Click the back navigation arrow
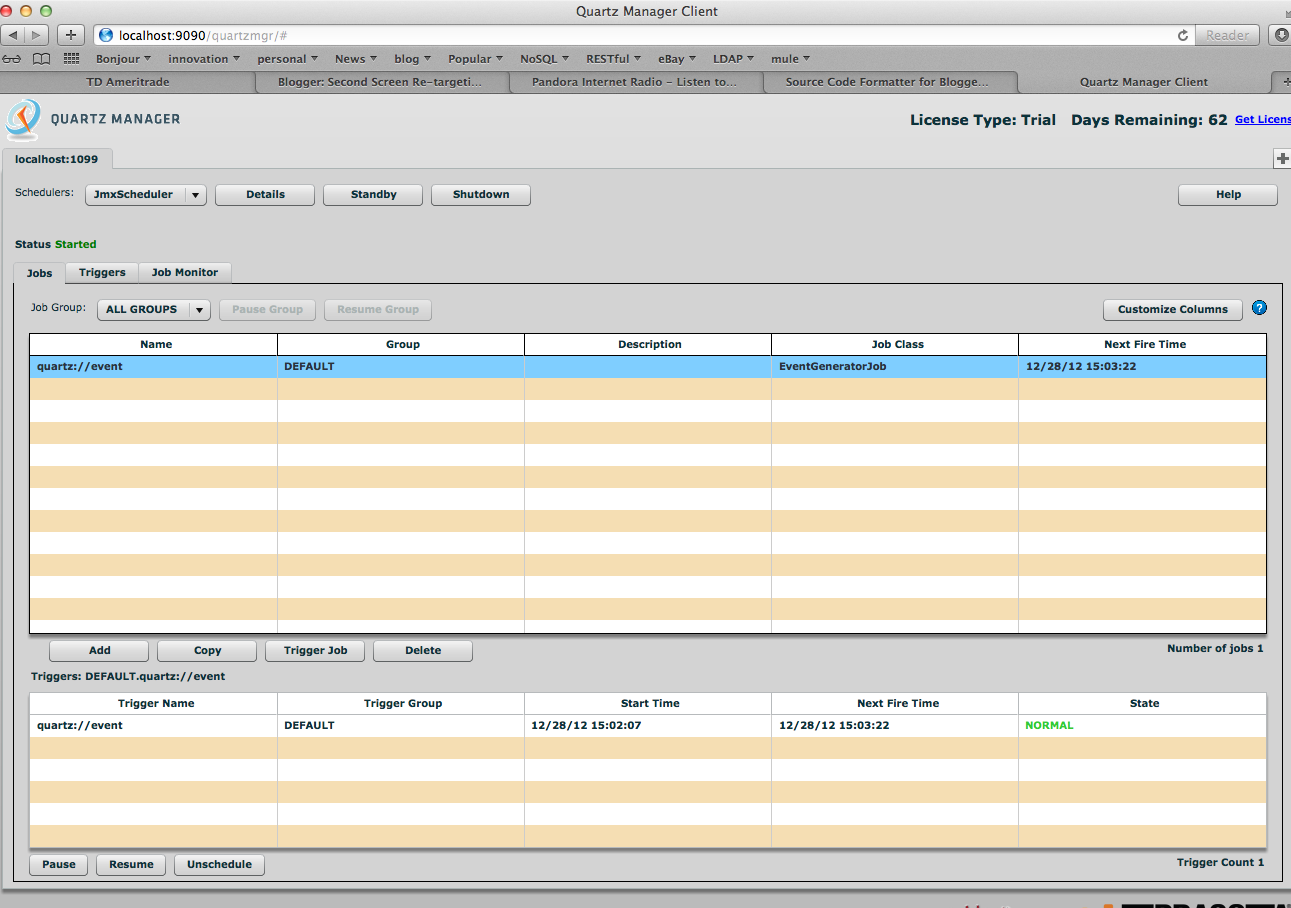The width and height of the screenshot is (1291, 908). [x=12, y=35]
